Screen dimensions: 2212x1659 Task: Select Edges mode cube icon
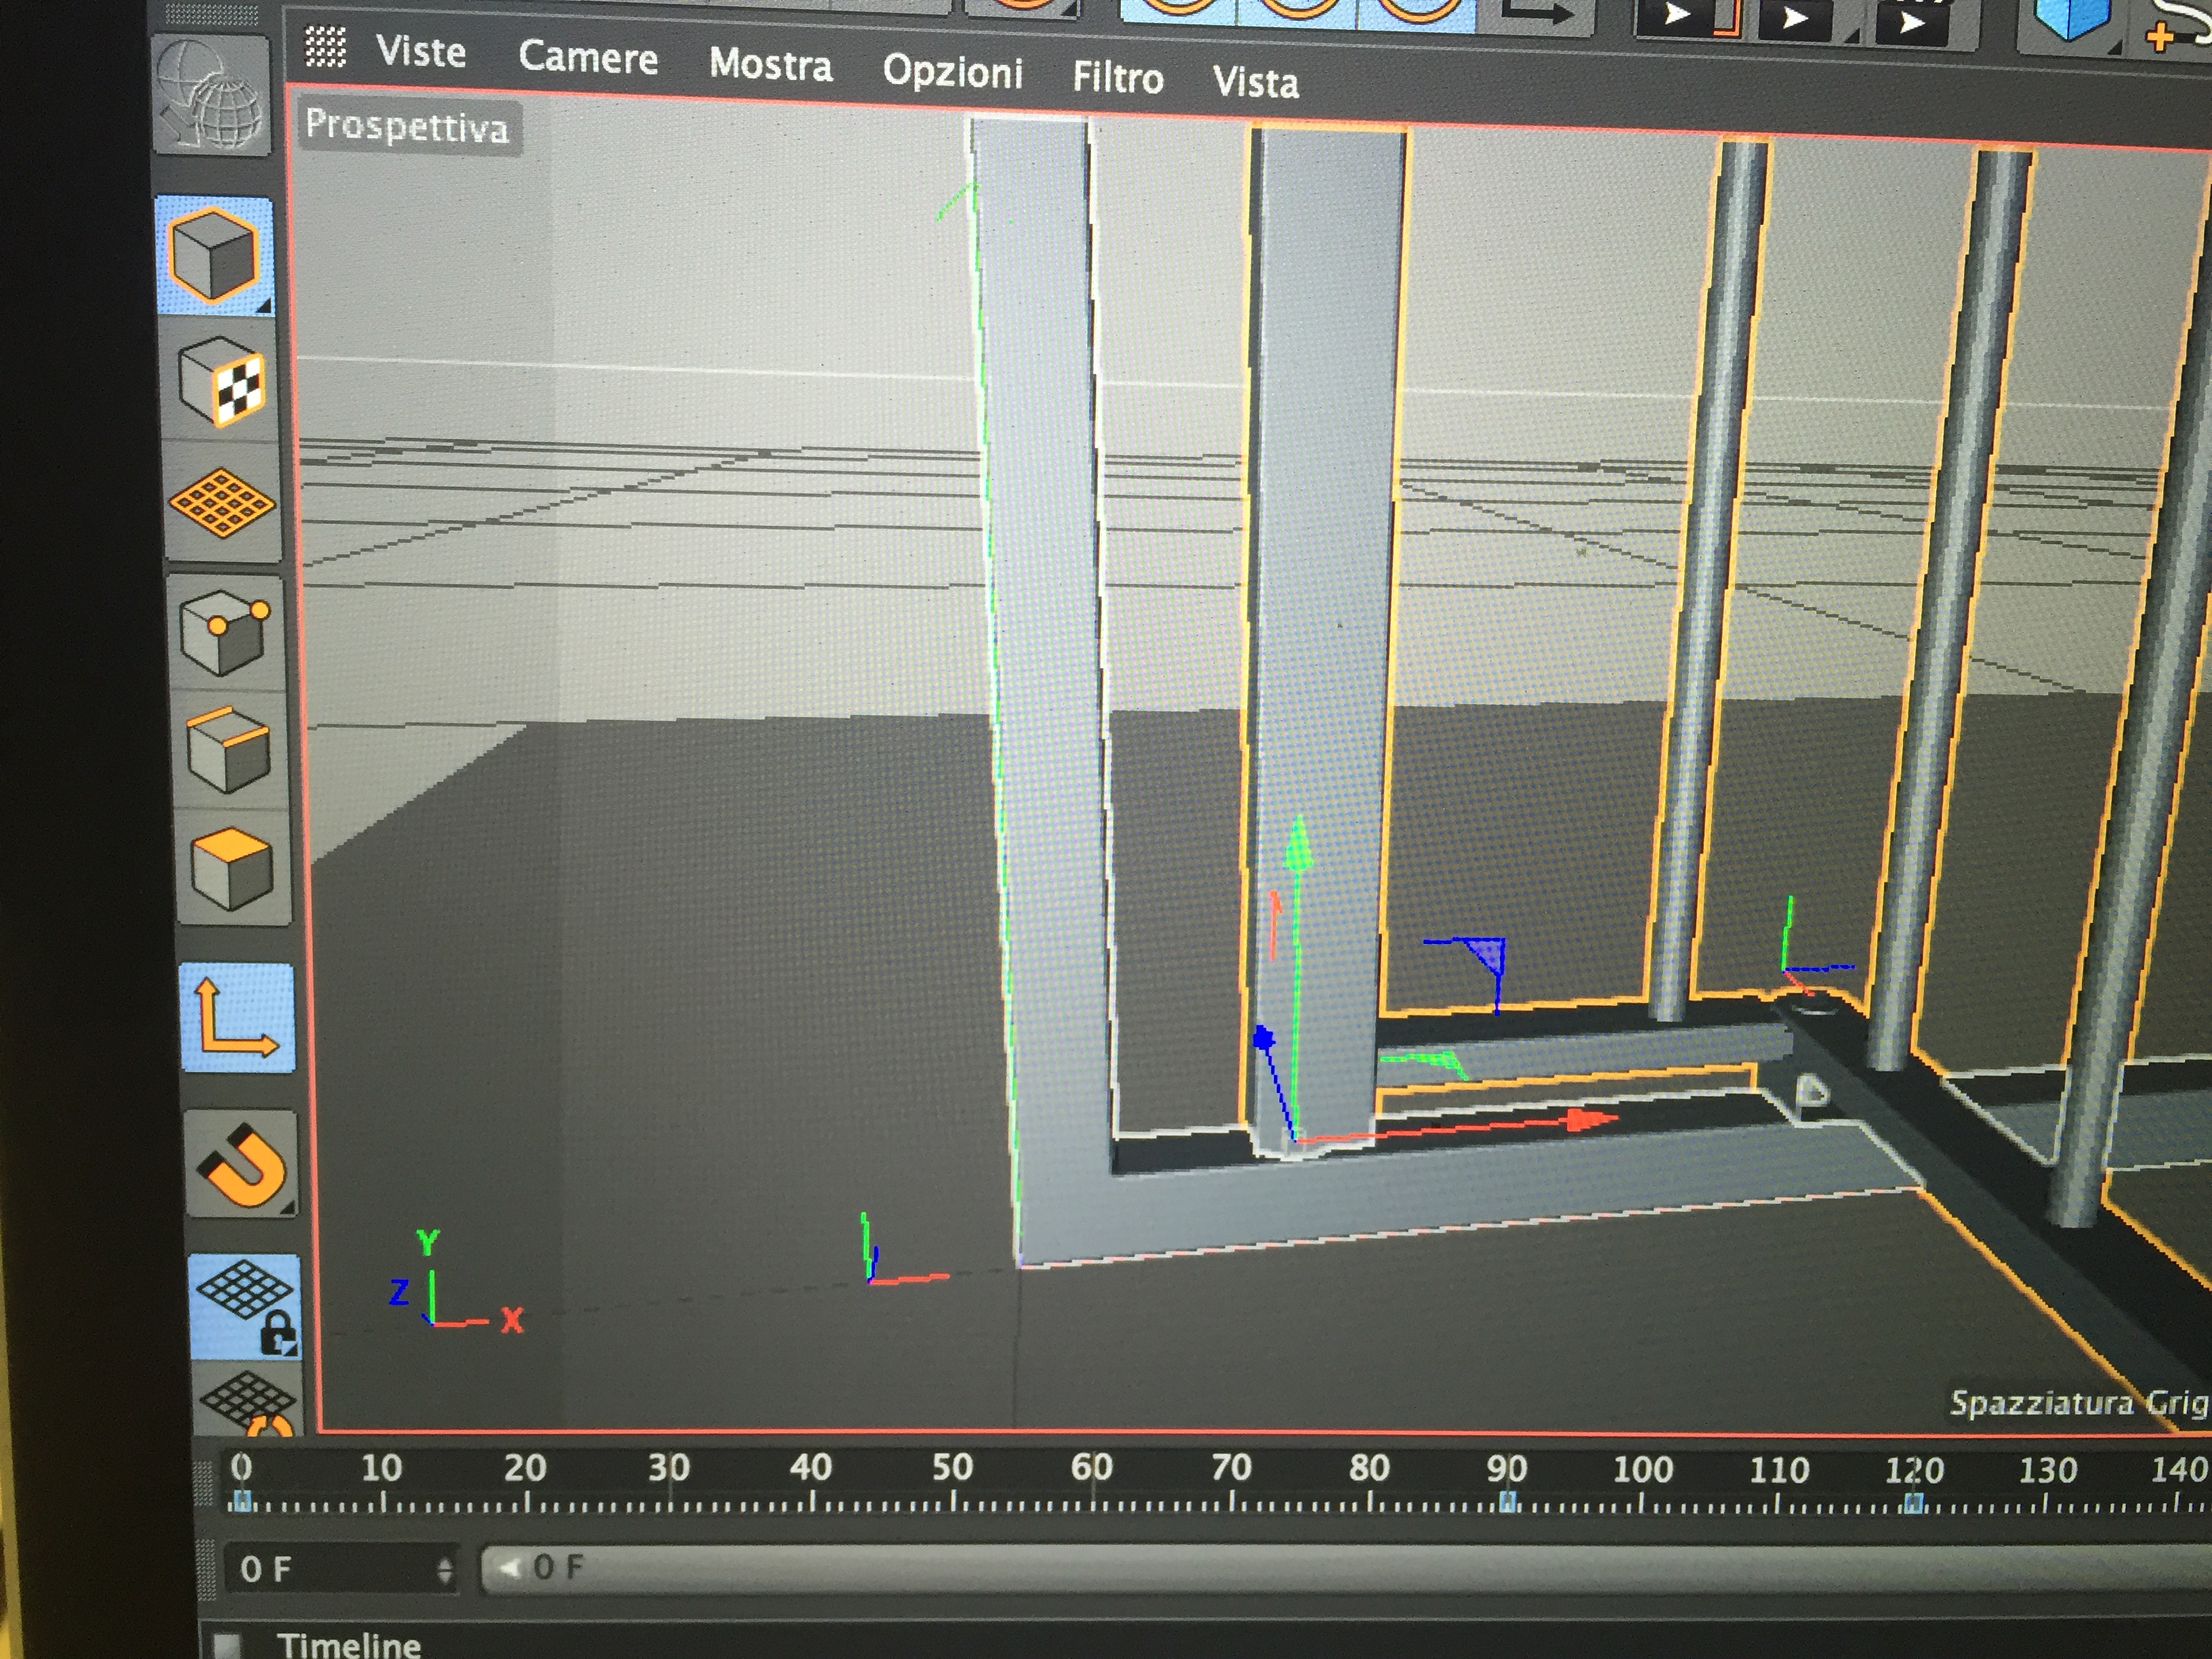[x=229, y=750]
